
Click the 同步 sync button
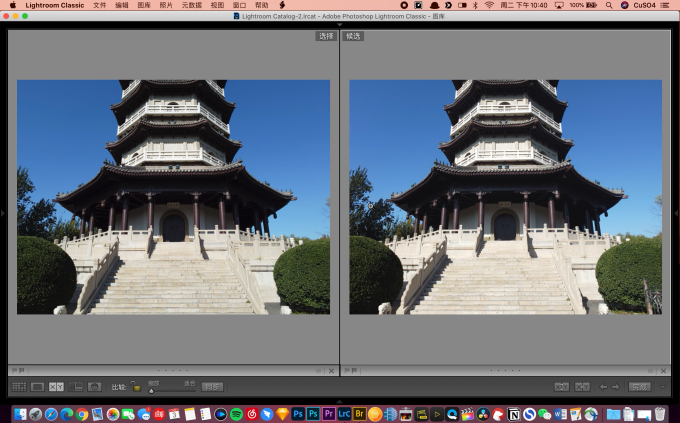212,387
